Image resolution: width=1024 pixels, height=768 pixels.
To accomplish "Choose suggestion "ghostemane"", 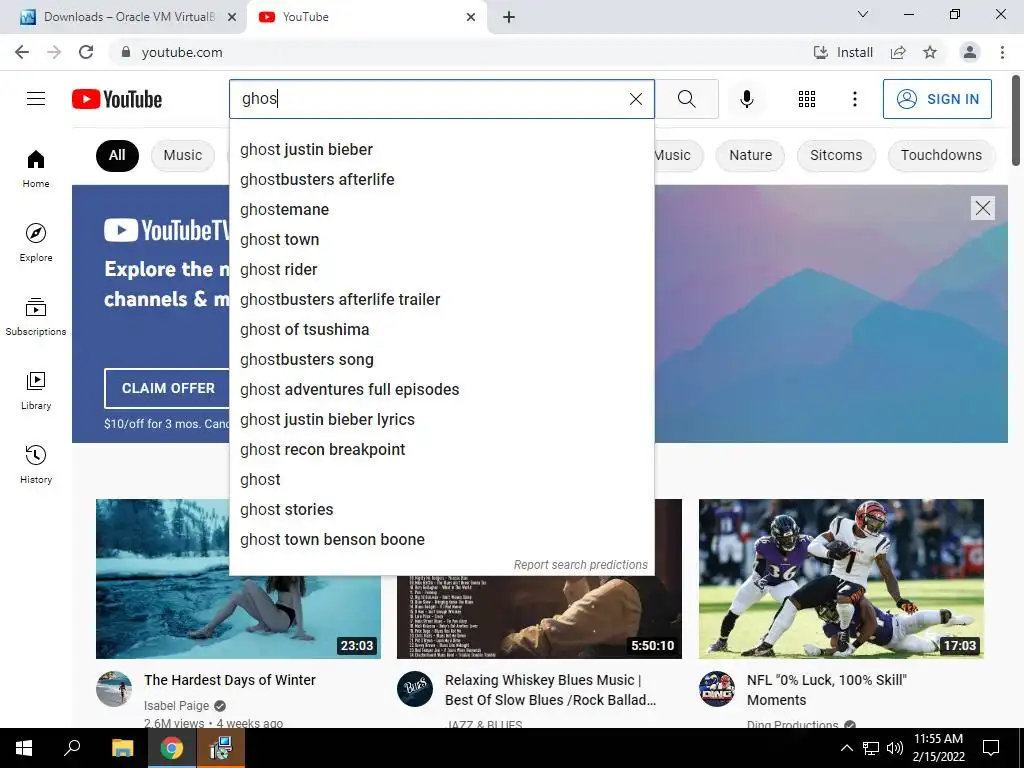I will click(442, 210).
